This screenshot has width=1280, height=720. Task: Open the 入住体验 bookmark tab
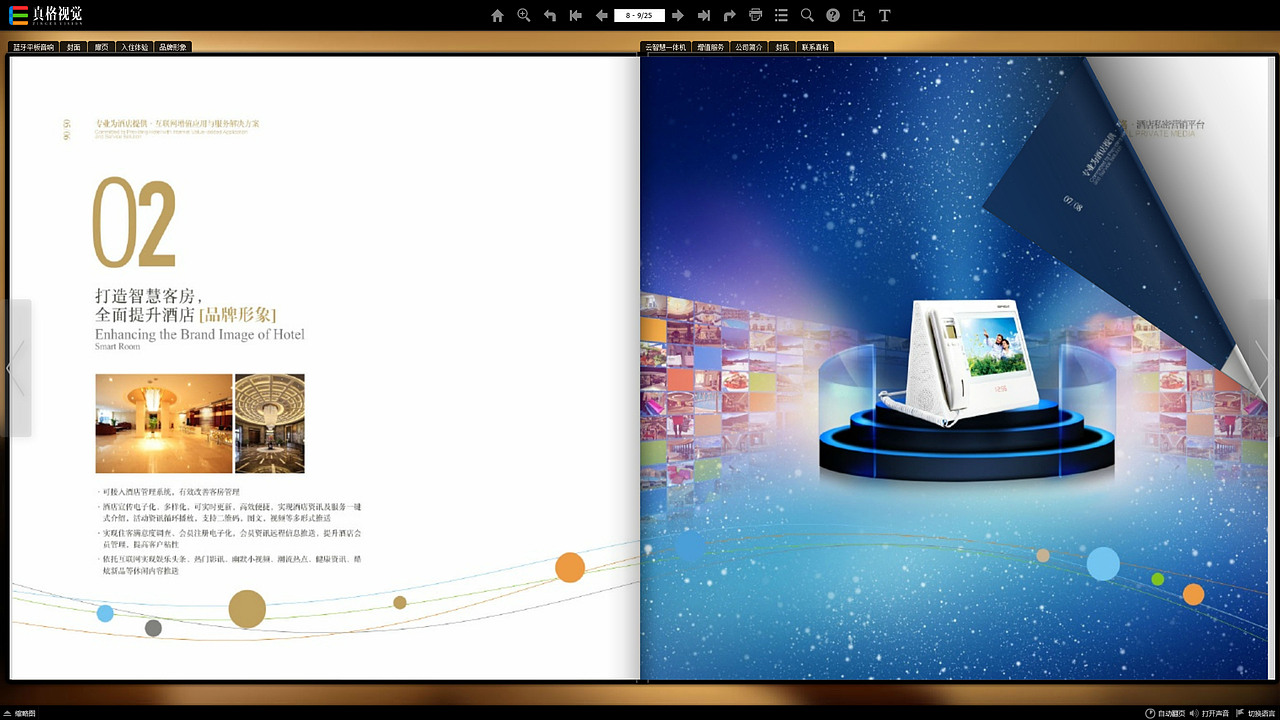click(x=134, y=47)
